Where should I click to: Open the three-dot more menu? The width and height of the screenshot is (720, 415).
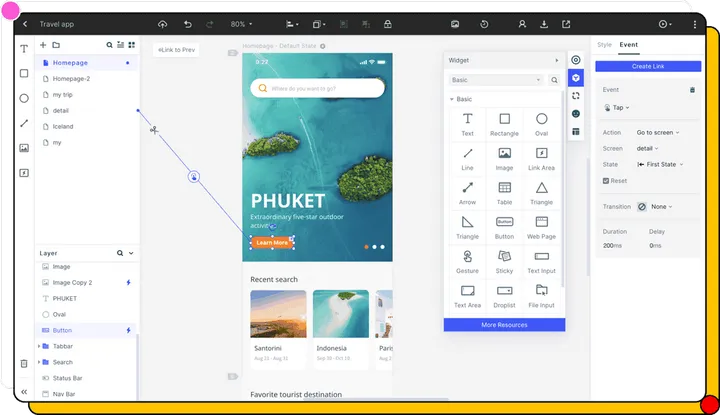[695, 24]
